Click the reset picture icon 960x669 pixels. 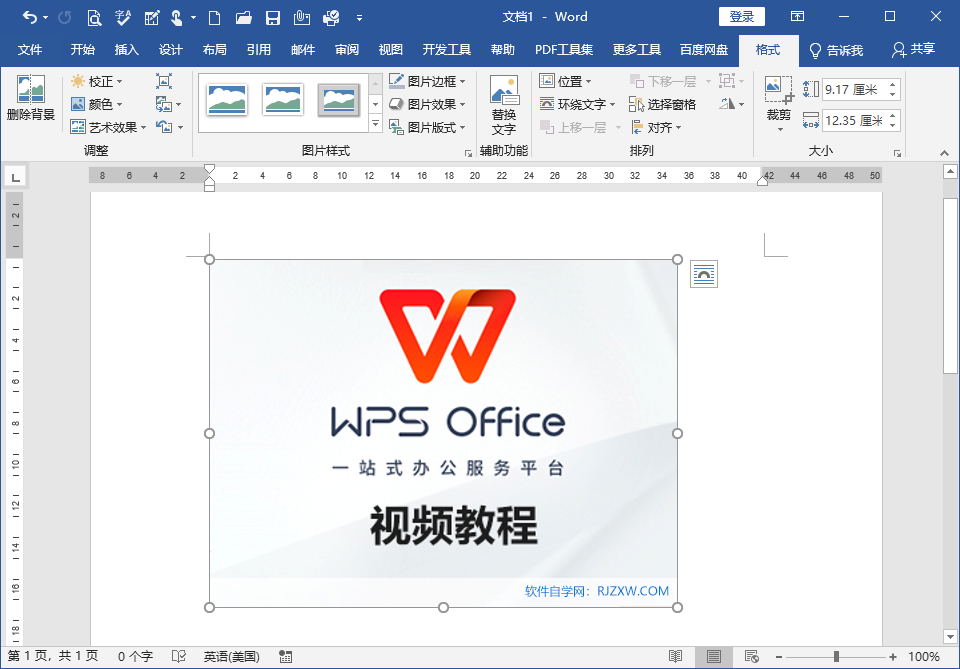point(163,127)
